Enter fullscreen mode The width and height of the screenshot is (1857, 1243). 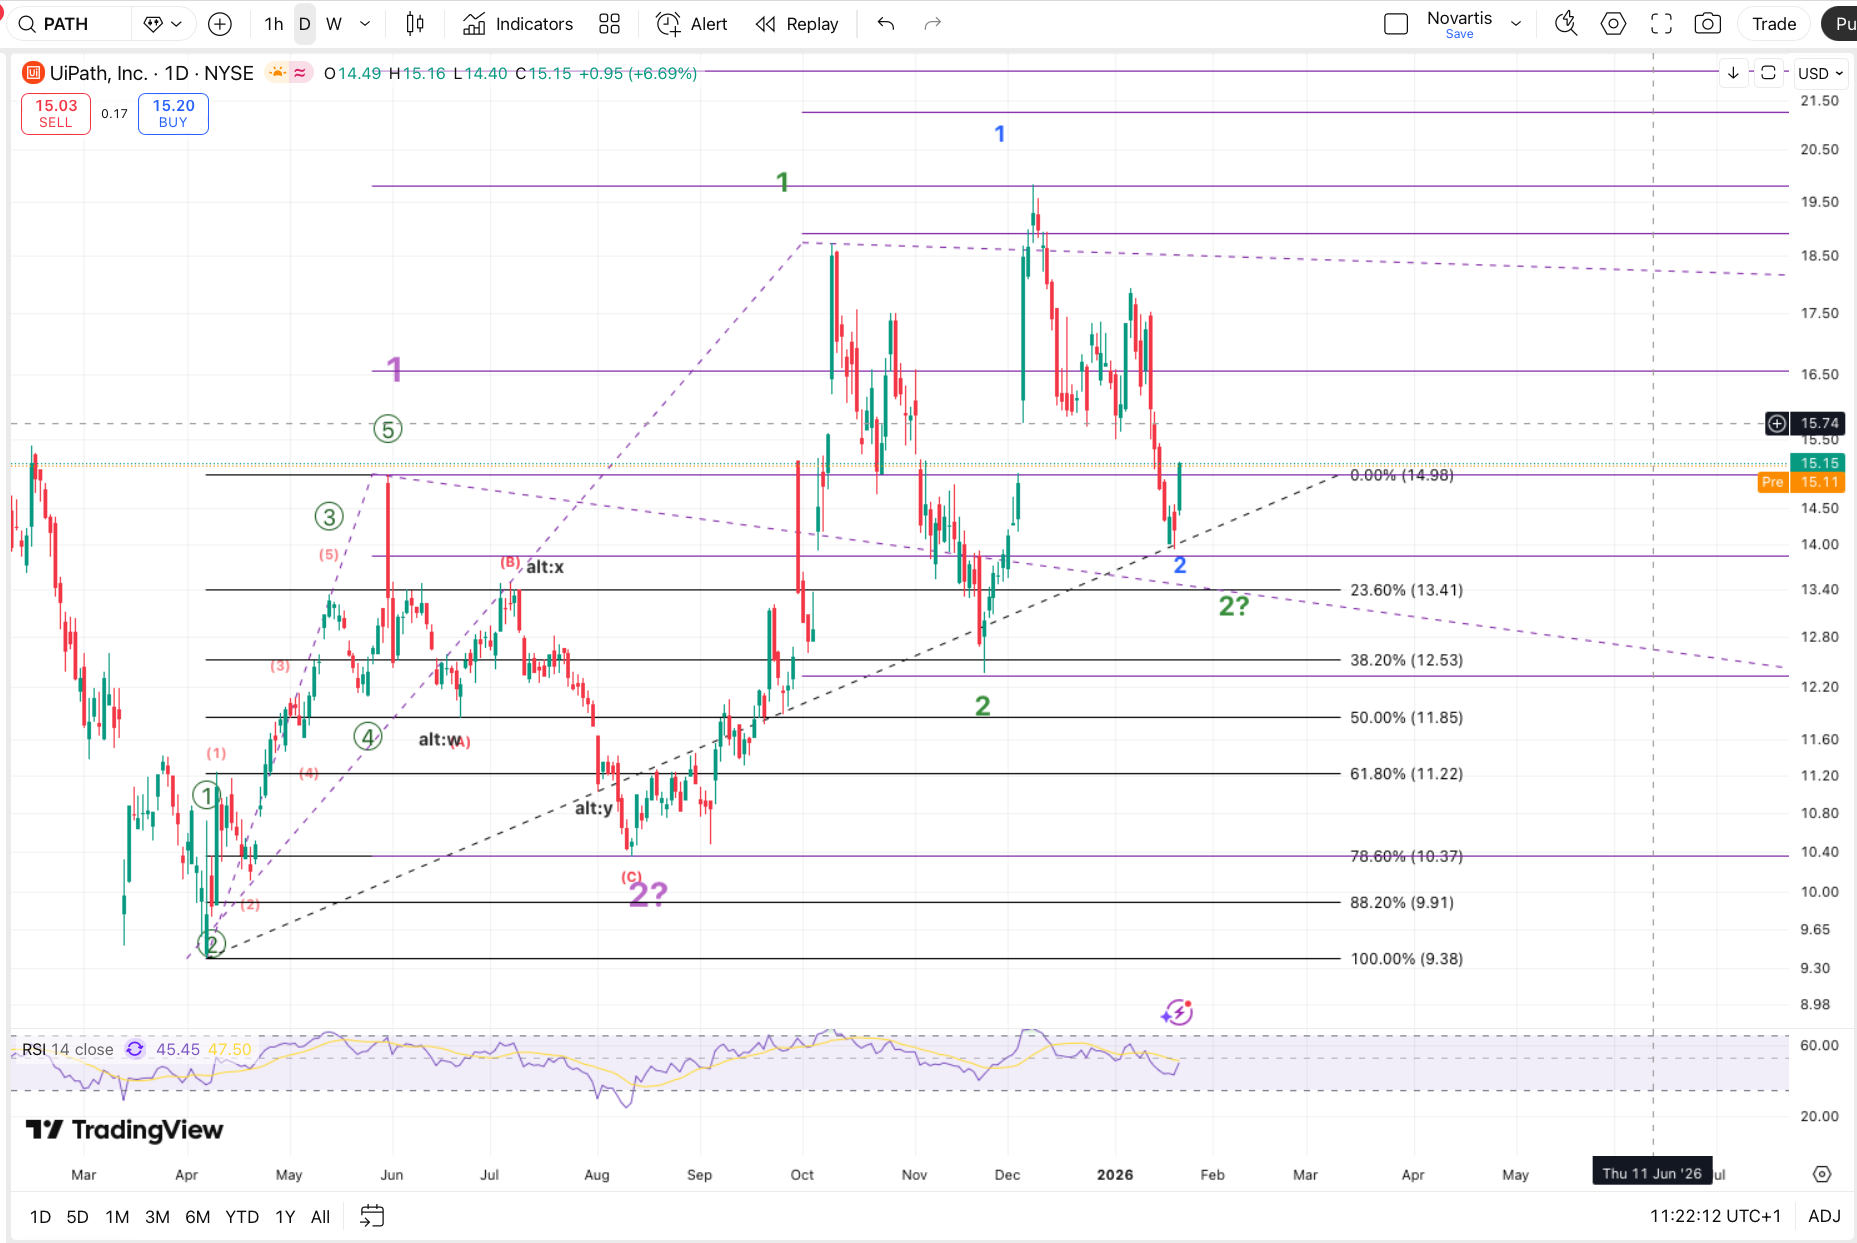[1661, 24]
